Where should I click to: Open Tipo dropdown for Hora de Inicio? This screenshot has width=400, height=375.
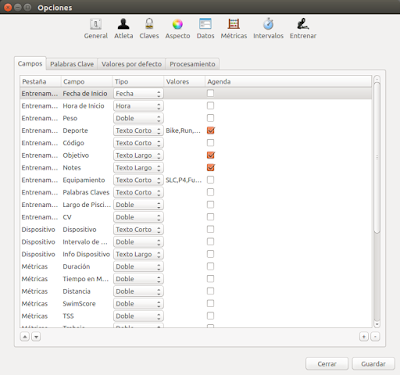pyautogui.click(x=138, y=106)
